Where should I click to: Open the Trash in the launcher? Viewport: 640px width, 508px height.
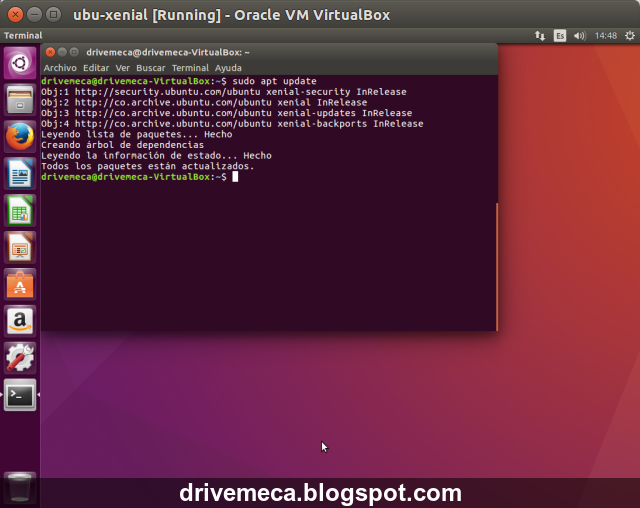(x=20, y=487)
